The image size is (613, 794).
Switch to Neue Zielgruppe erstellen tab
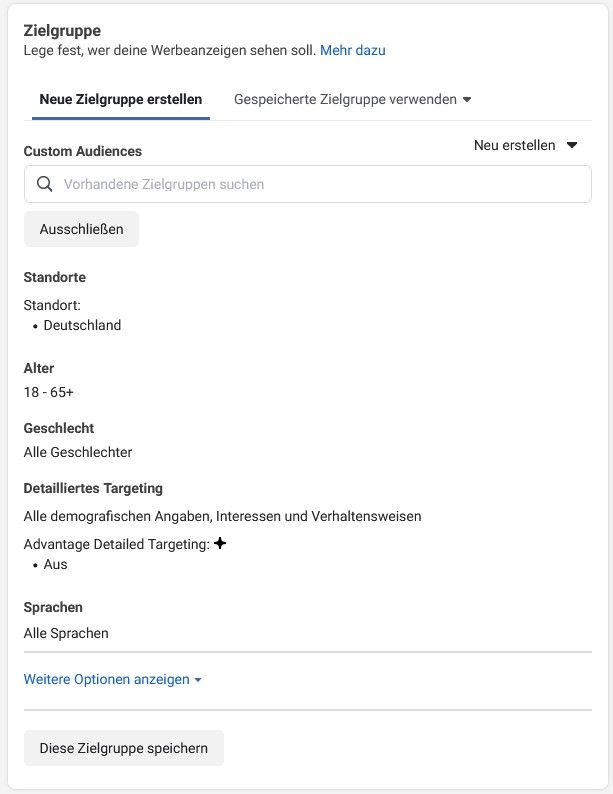coord(120,99)
